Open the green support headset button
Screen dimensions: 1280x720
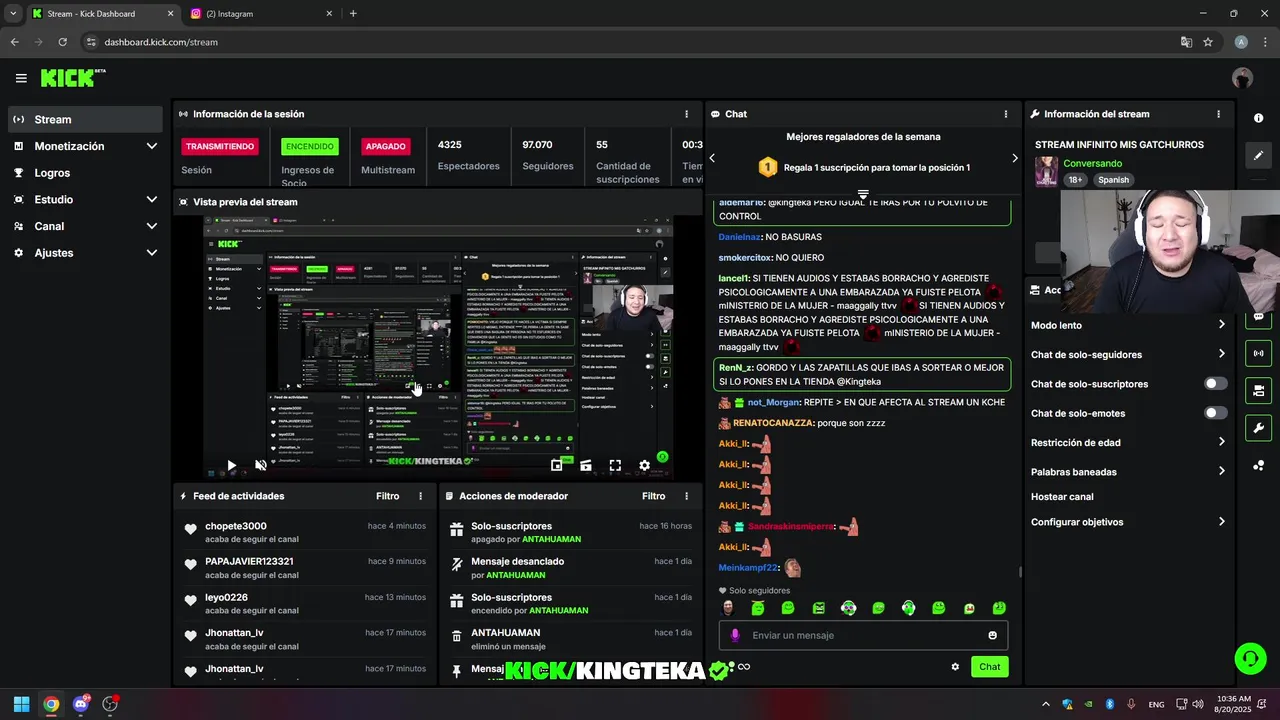(x=1250, y=658)
